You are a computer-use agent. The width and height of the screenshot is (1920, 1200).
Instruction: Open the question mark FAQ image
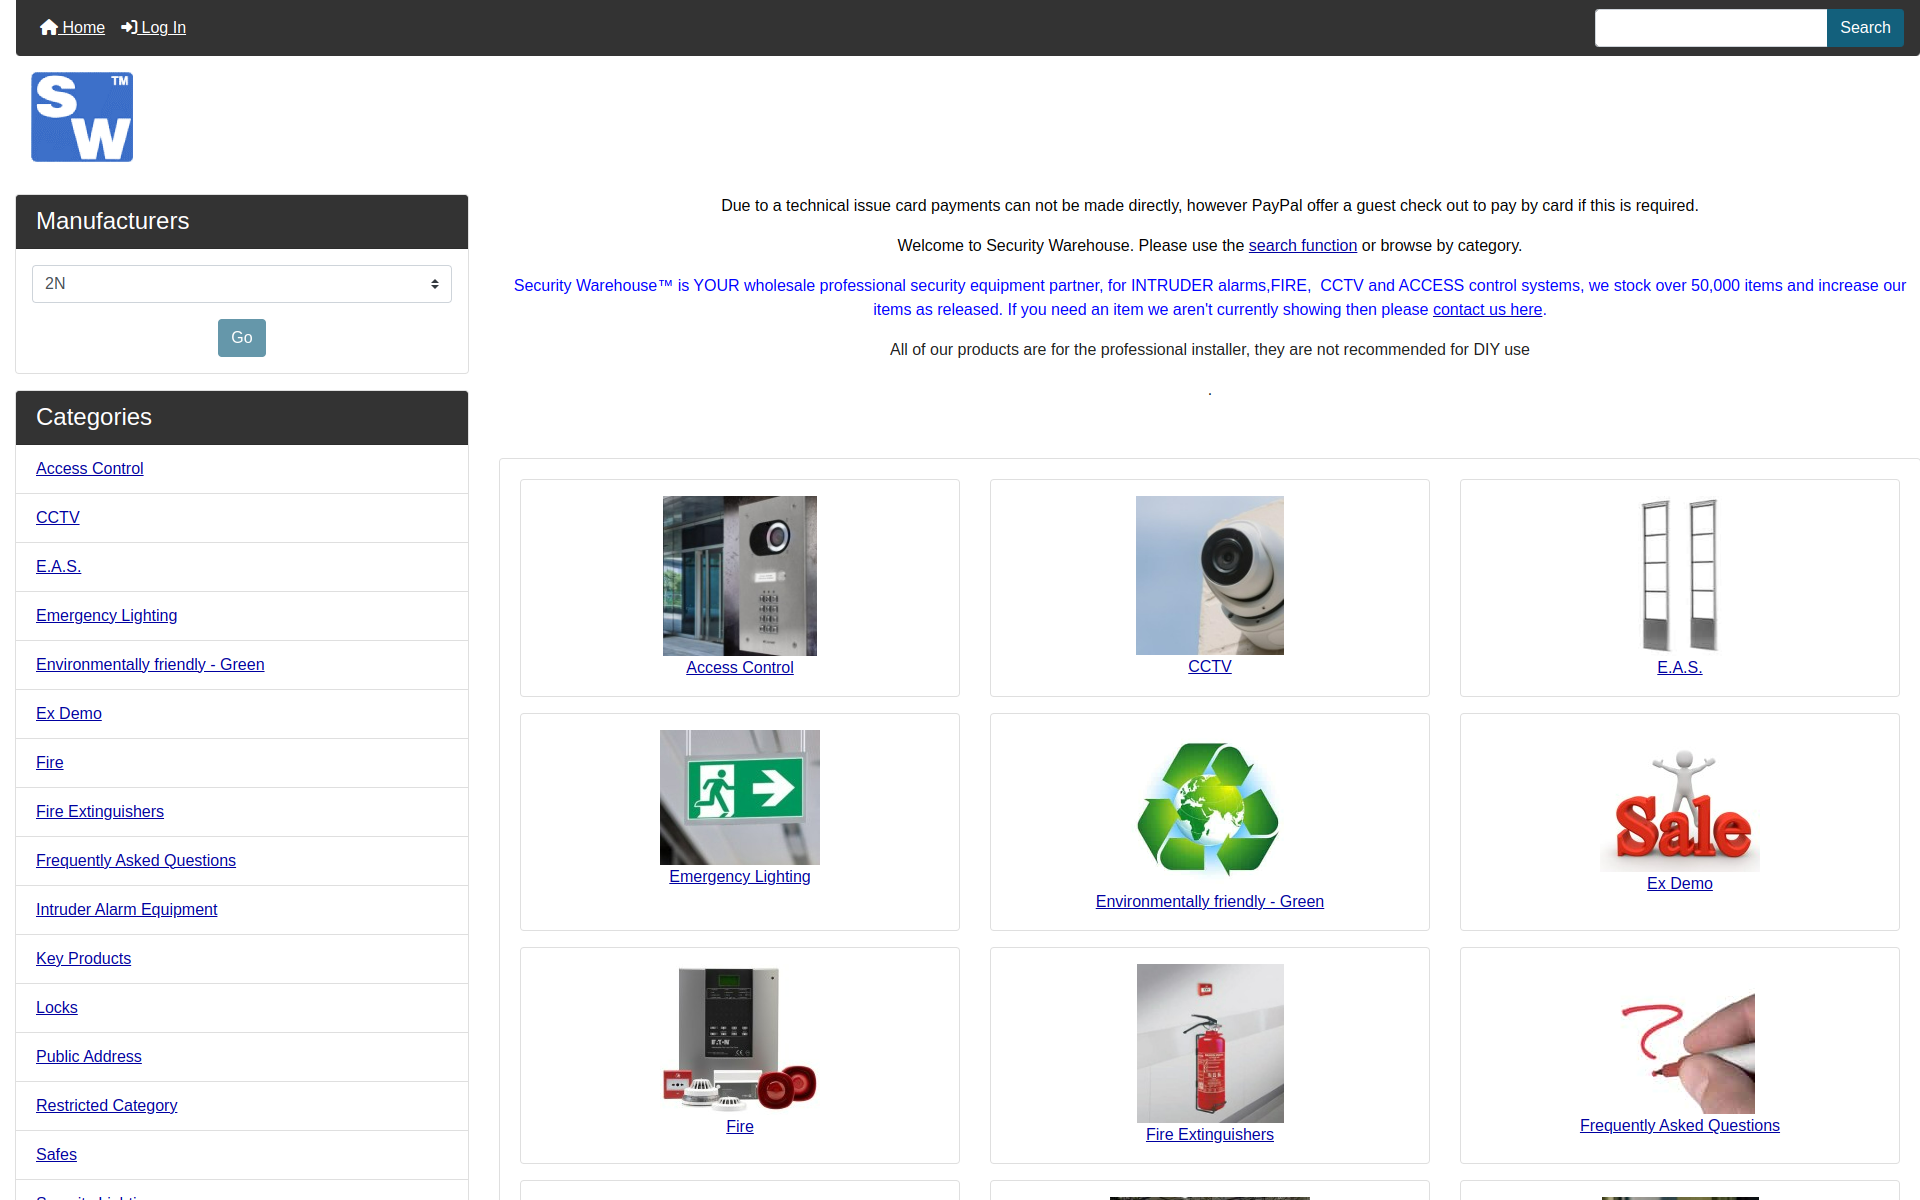tap(1680, 1039)
